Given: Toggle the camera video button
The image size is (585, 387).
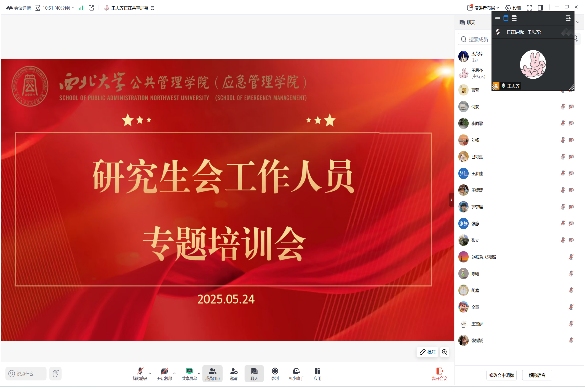Looking at the screenshot, I should [x=164, y=373].
